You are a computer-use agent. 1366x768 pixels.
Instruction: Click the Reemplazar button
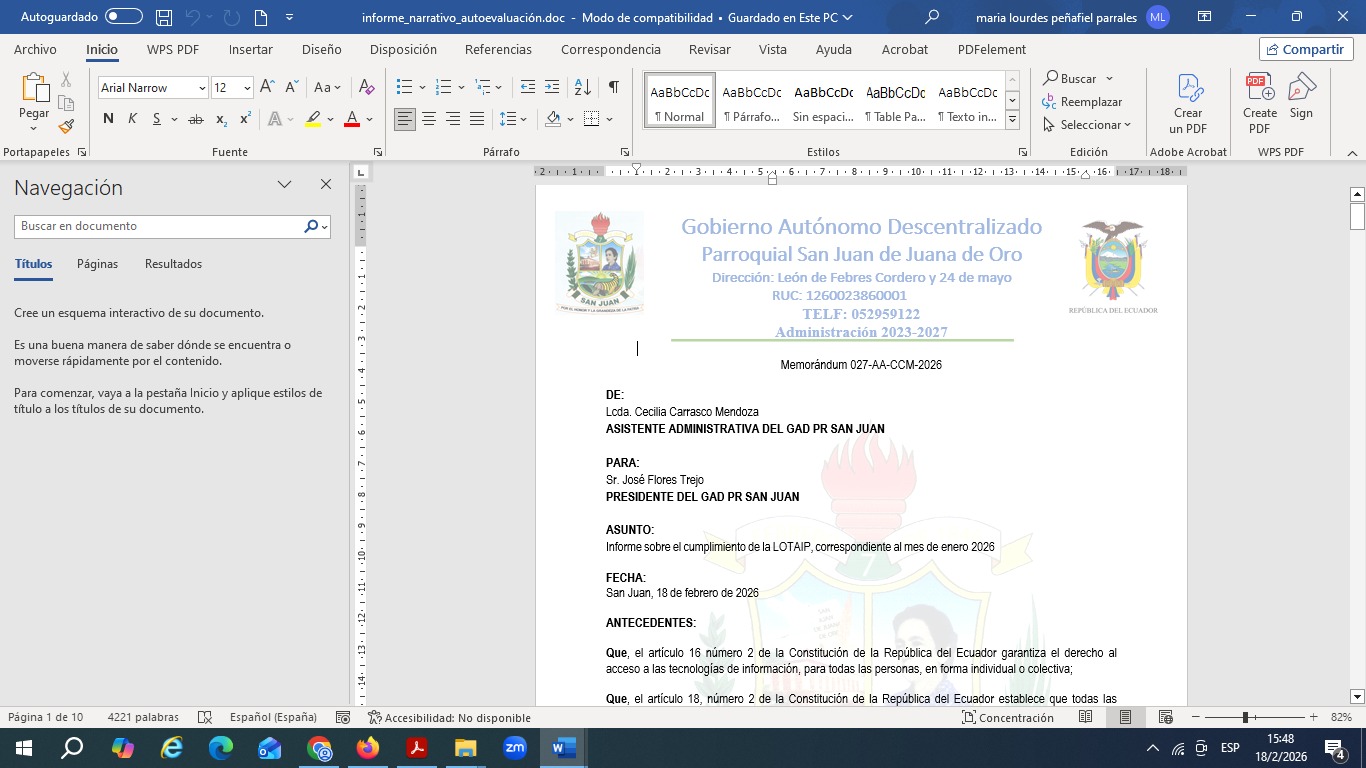(1082, 102)
